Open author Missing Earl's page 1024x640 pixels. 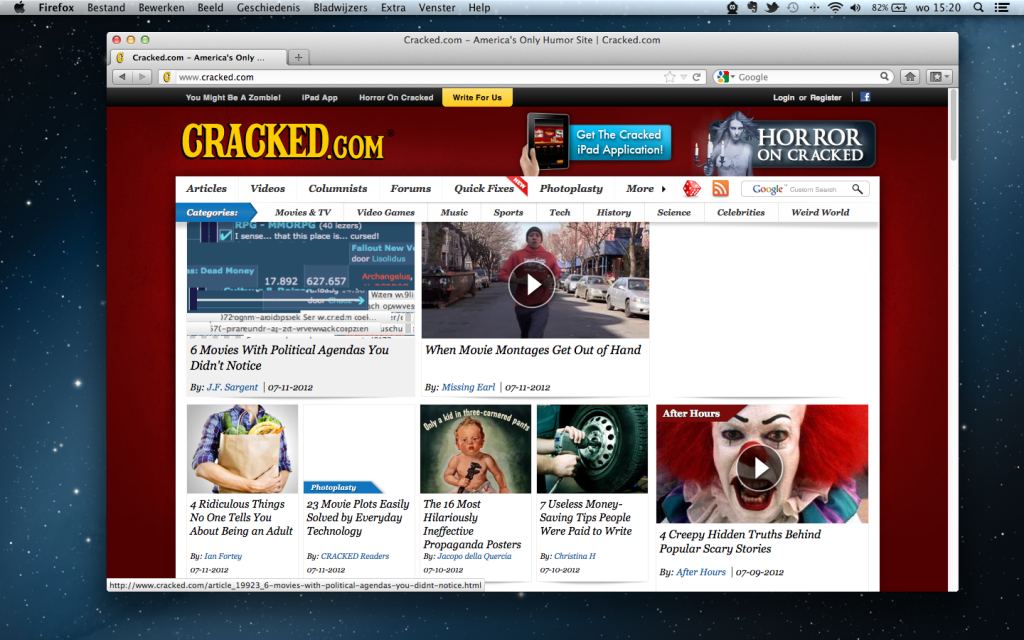click(x=468, y=387)
